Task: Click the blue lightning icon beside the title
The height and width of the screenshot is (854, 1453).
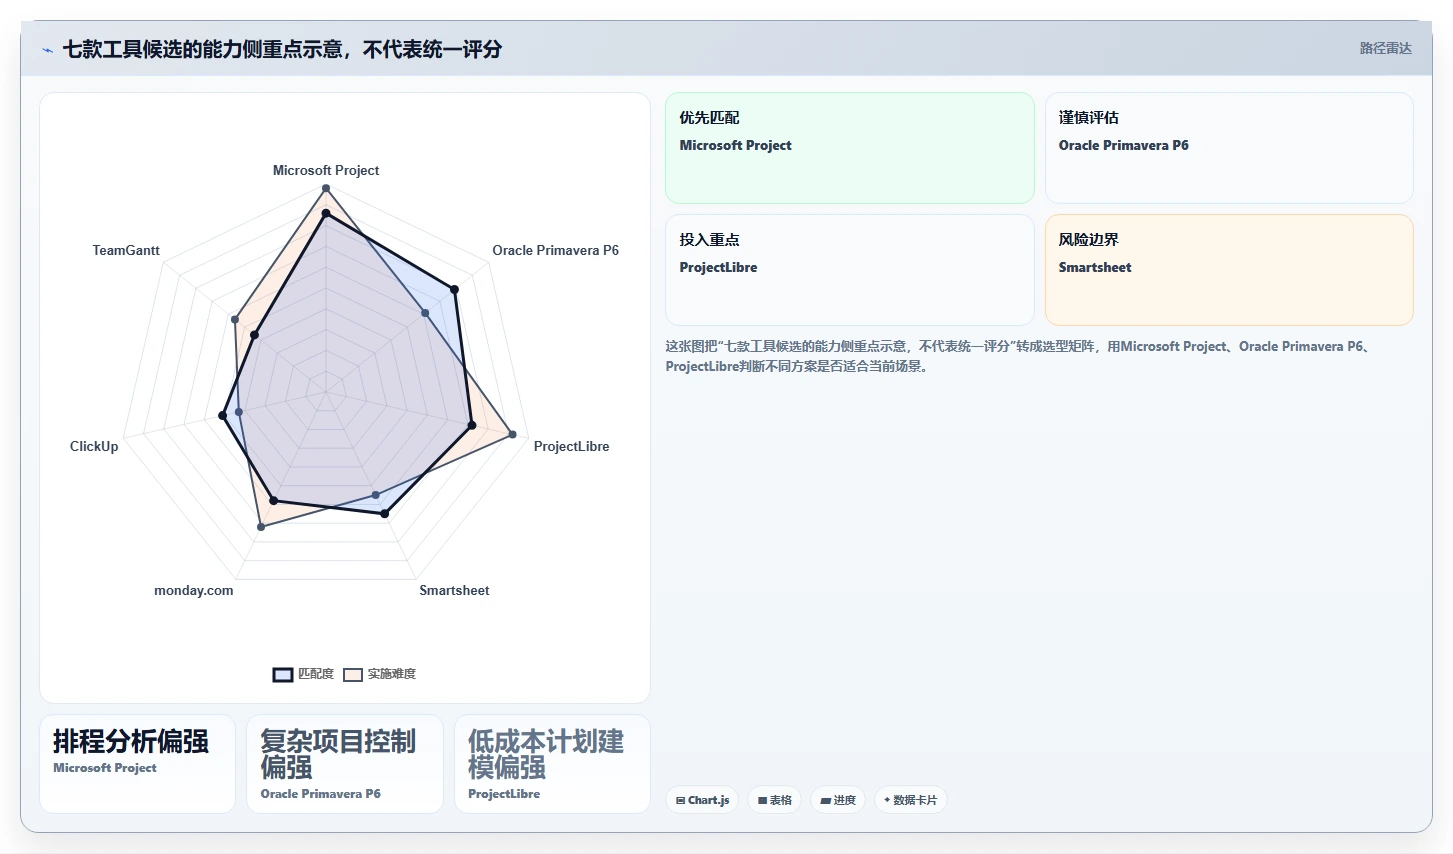Action: coord(47,50)
